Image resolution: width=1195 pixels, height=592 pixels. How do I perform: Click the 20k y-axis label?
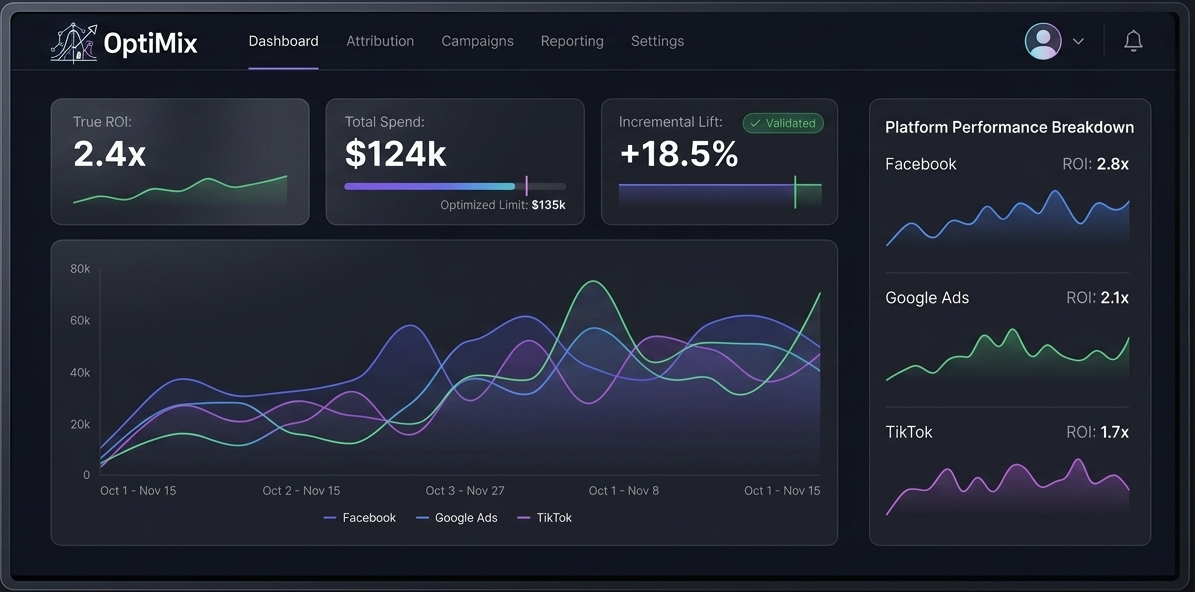[x=80, y=424]
